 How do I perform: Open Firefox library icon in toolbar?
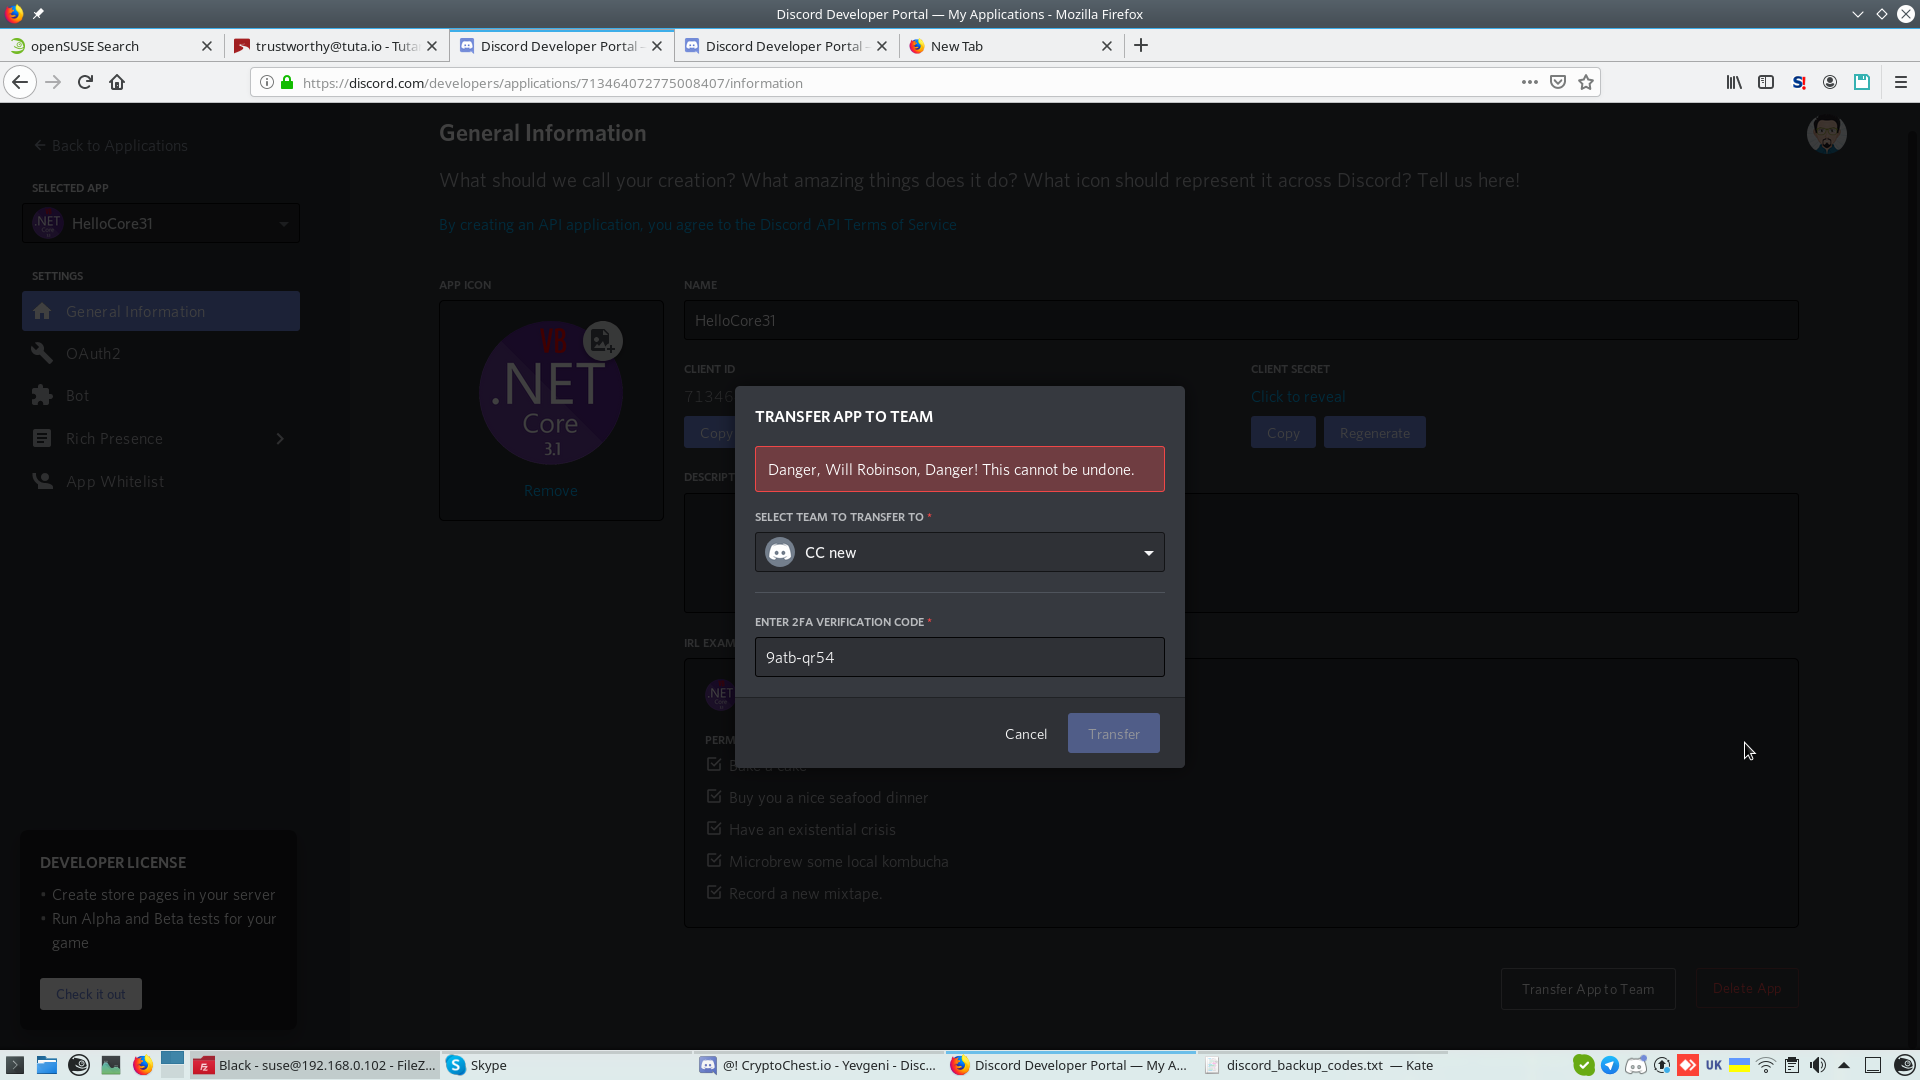point(1734,82)
